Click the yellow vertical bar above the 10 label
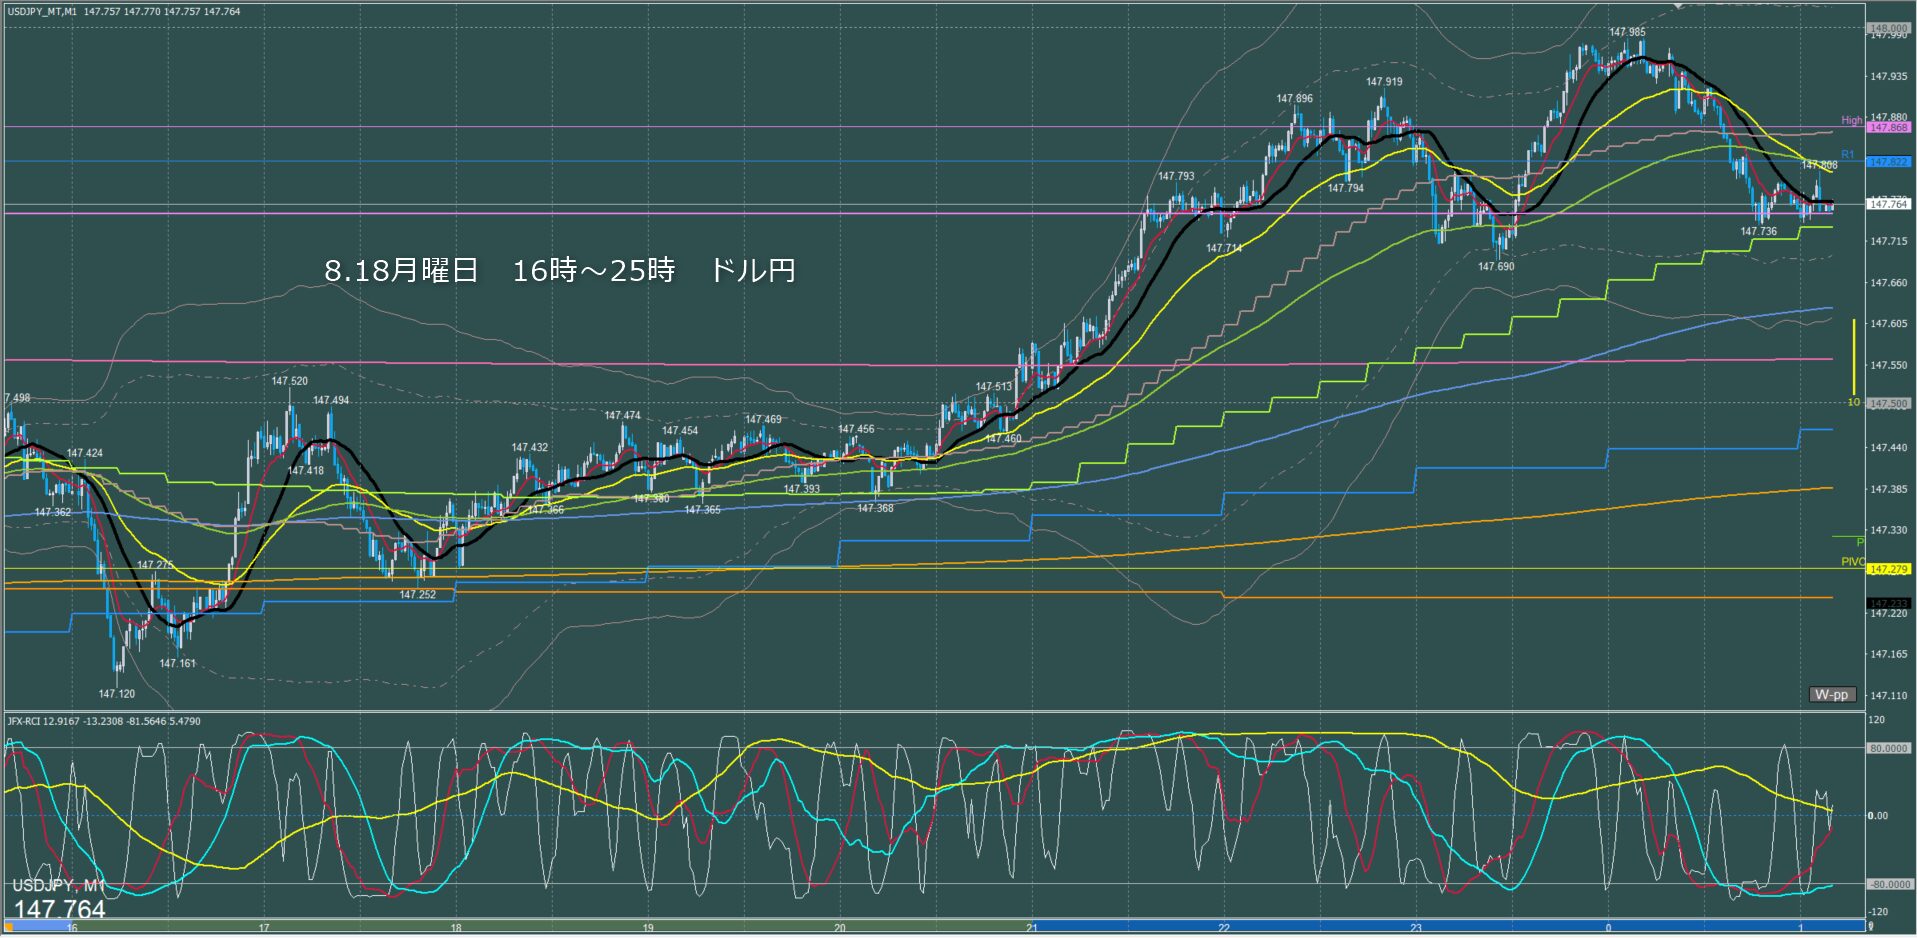The width and height of the screenshot is (1917, 938). (x=1854, y=356)
